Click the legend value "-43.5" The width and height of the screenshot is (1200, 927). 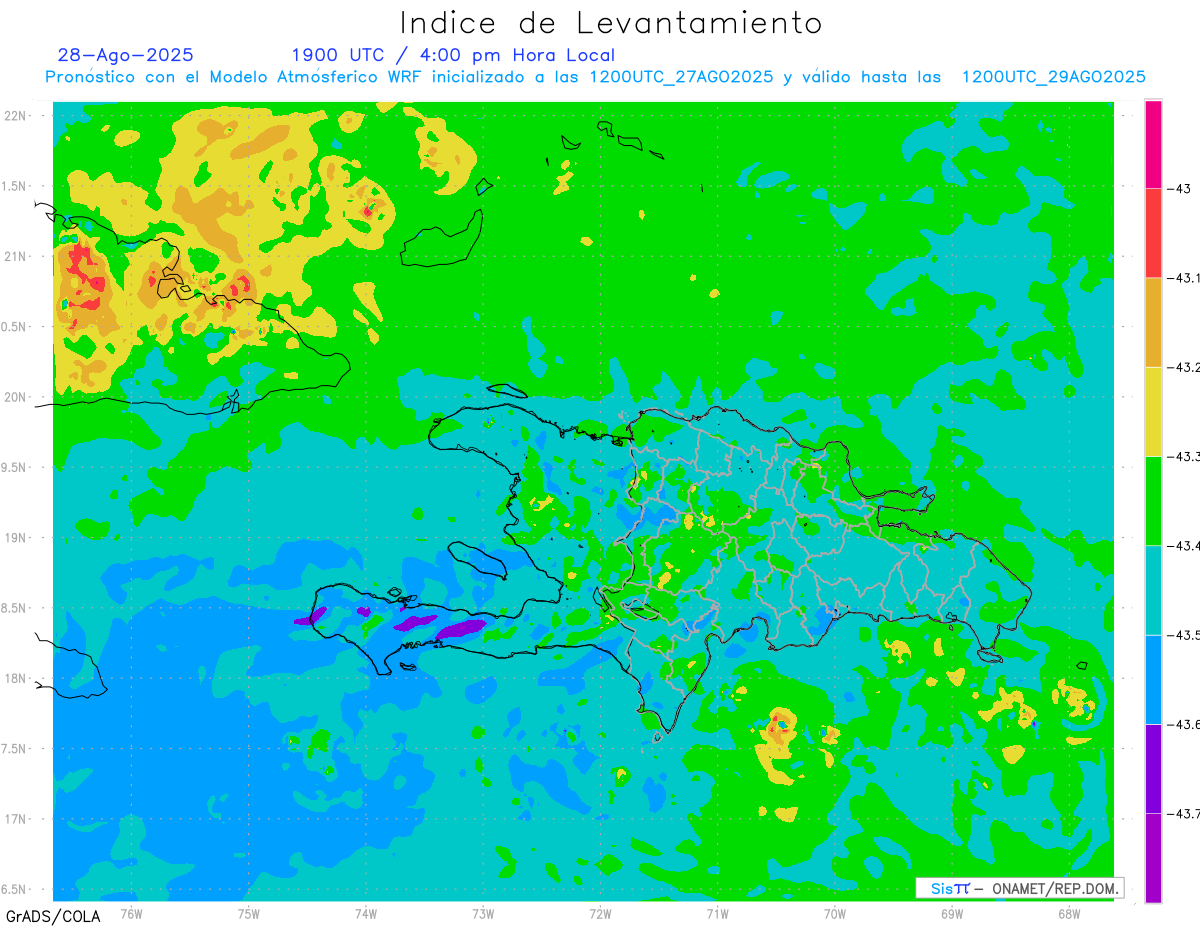pos(1183,635)
